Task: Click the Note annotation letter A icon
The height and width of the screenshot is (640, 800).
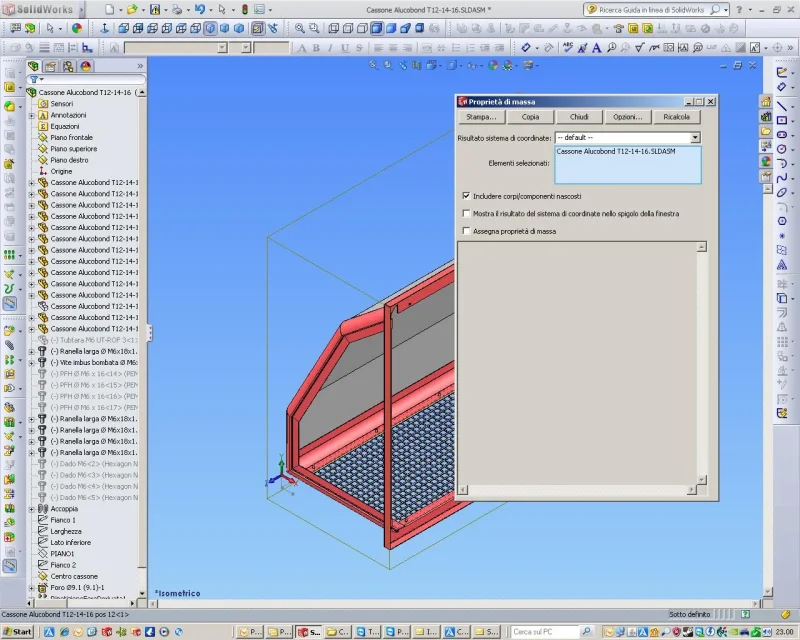Action: [x=596, y=47]
